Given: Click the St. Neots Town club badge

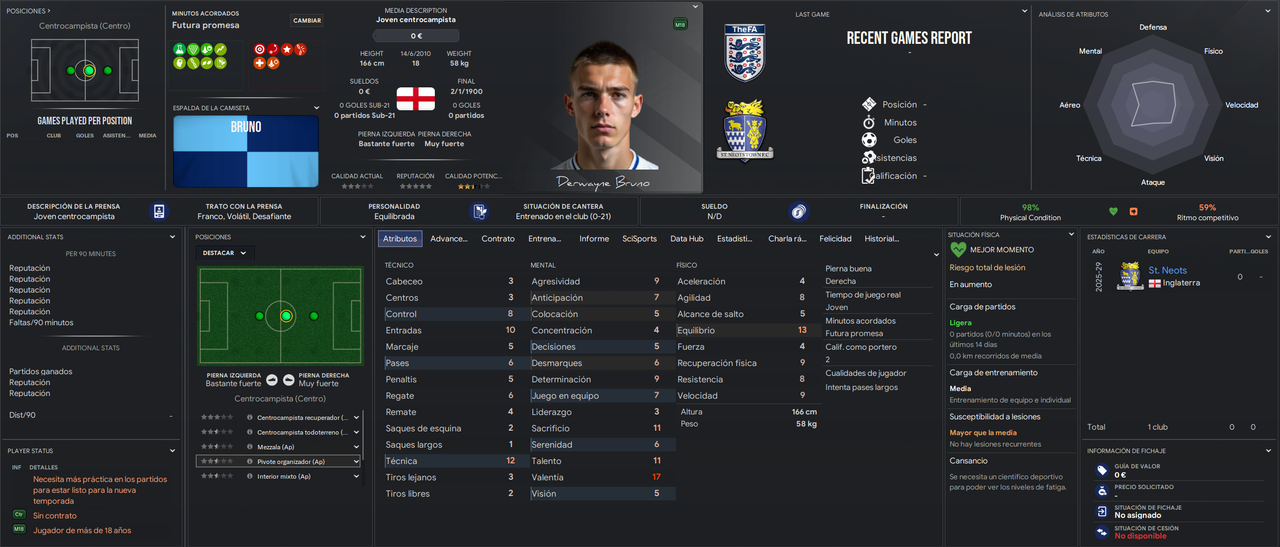Looking at the screenshot, I should (x=744, y=129).
